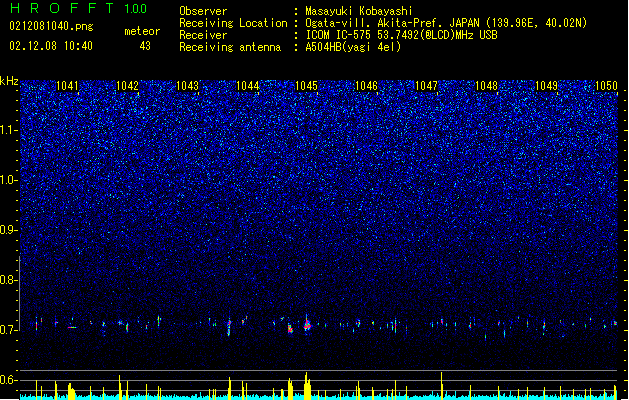Click the 1050 time axis marker
The width and height of the screenshot is (629, 400).
[606, 86]
